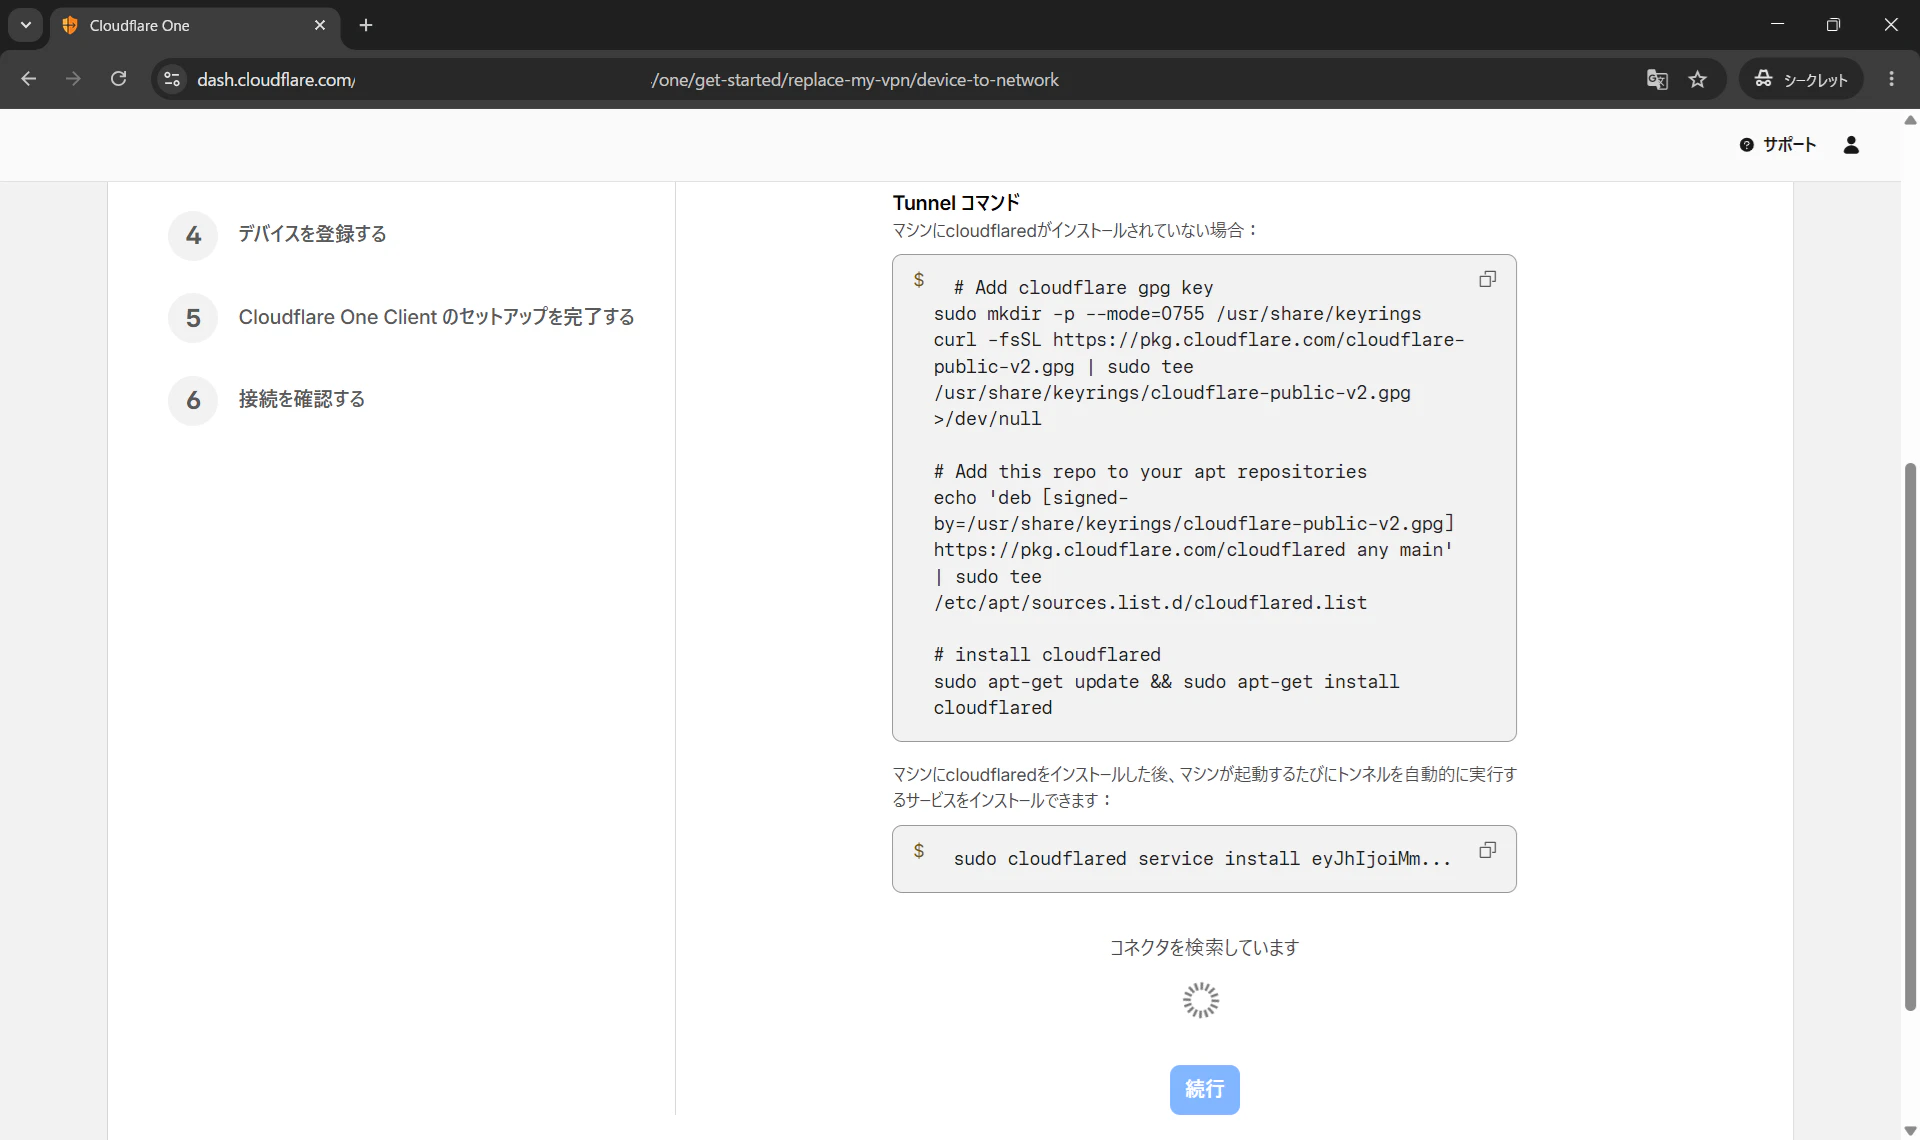Click the vertical page scrollbar thumb
1920x1140 pixels.
[x=1910, y=736]
